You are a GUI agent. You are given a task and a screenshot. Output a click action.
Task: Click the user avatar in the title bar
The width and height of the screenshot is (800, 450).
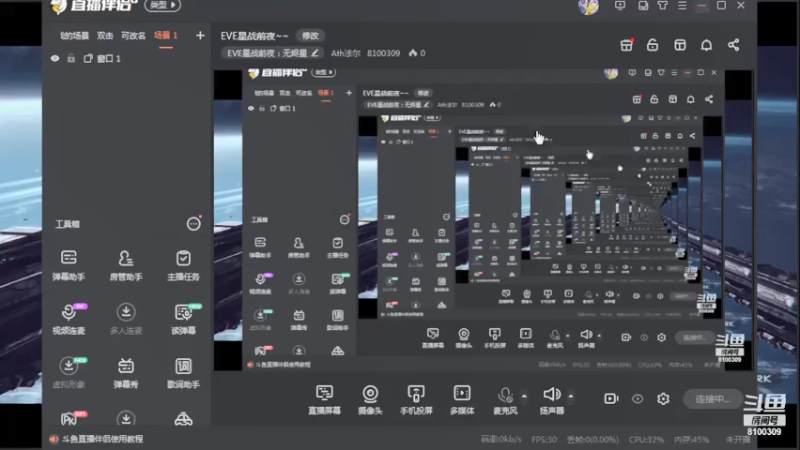(x=588, y=7)
